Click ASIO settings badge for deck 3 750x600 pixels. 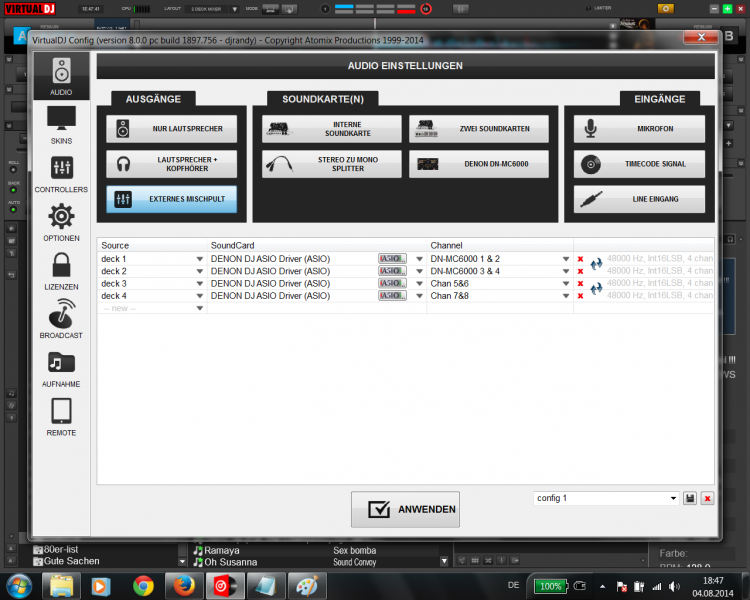tap(392, 284)
